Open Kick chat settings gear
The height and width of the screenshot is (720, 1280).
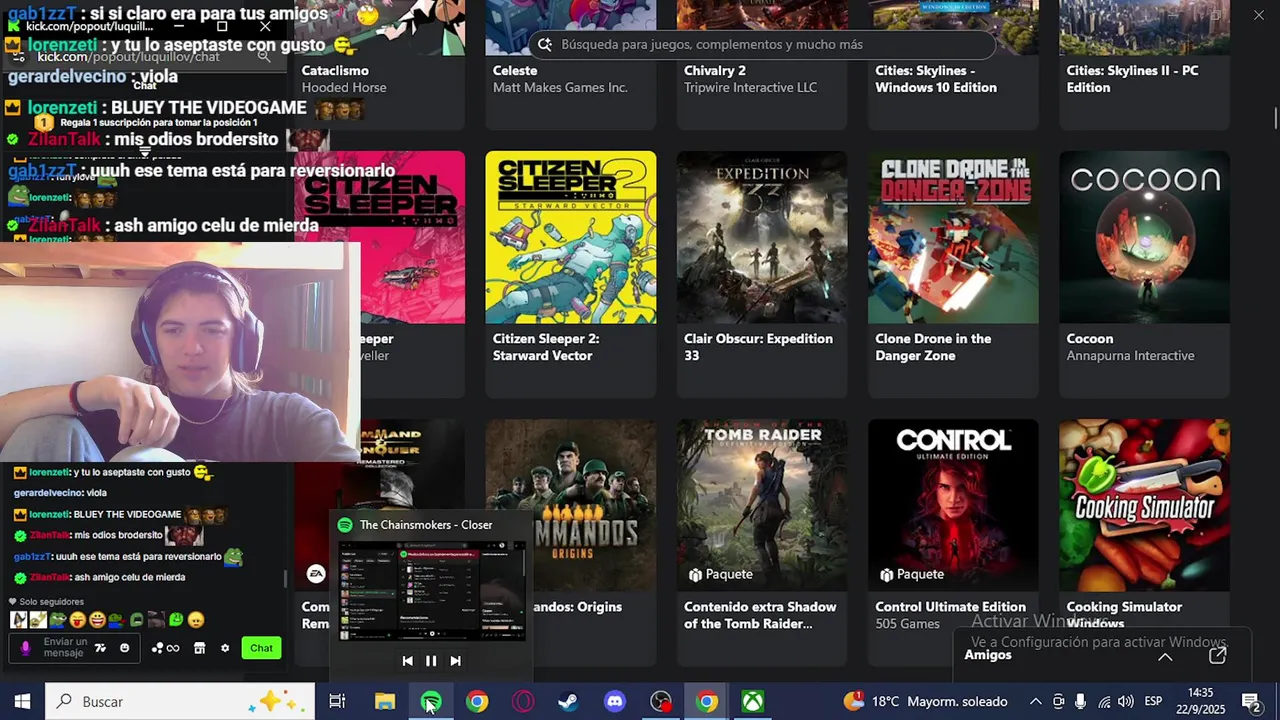point(225,648)
